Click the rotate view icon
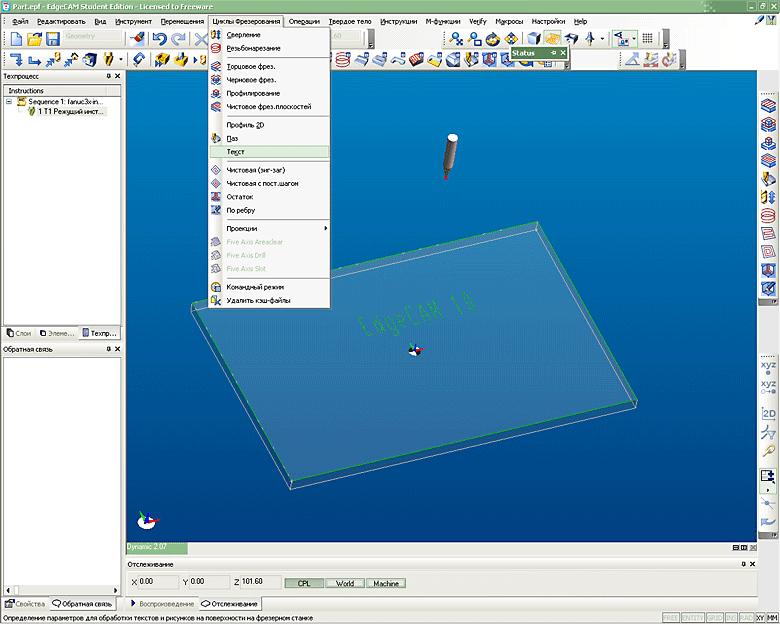Screen dimensions: 780x624 (x=492, y=39)
